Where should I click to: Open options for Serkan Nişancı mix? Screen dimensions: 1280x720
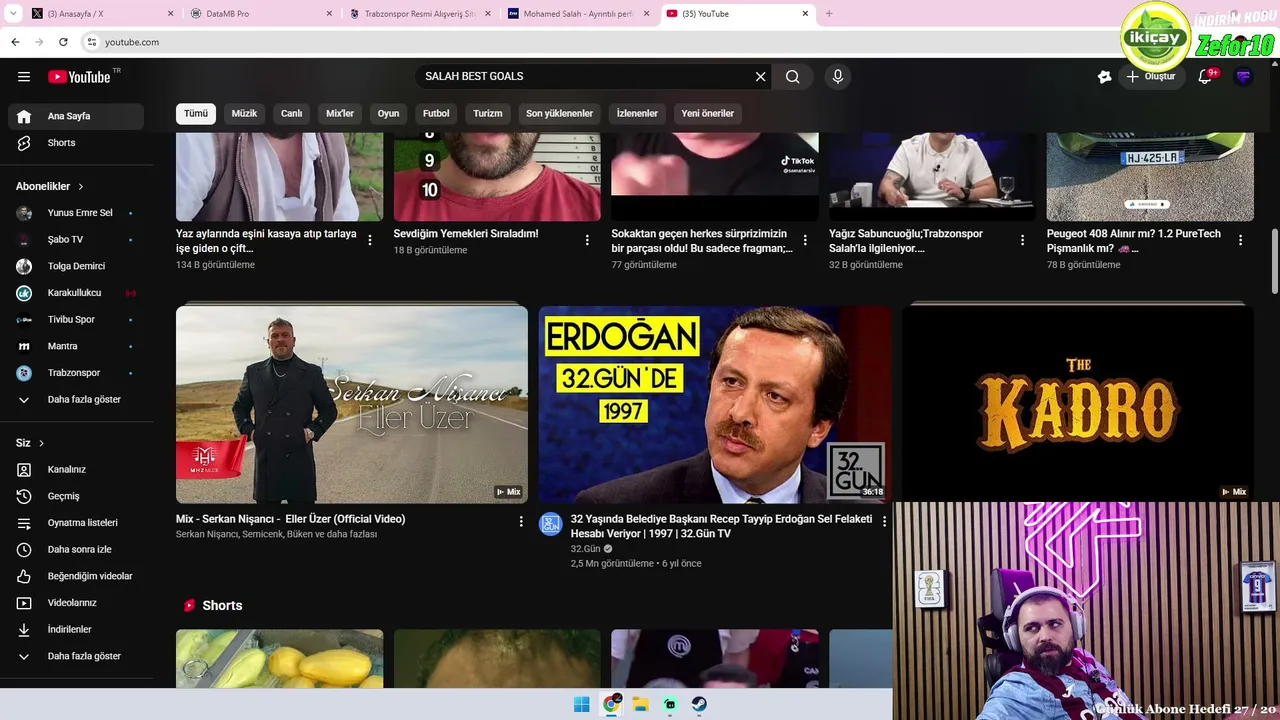coord(521,521)
